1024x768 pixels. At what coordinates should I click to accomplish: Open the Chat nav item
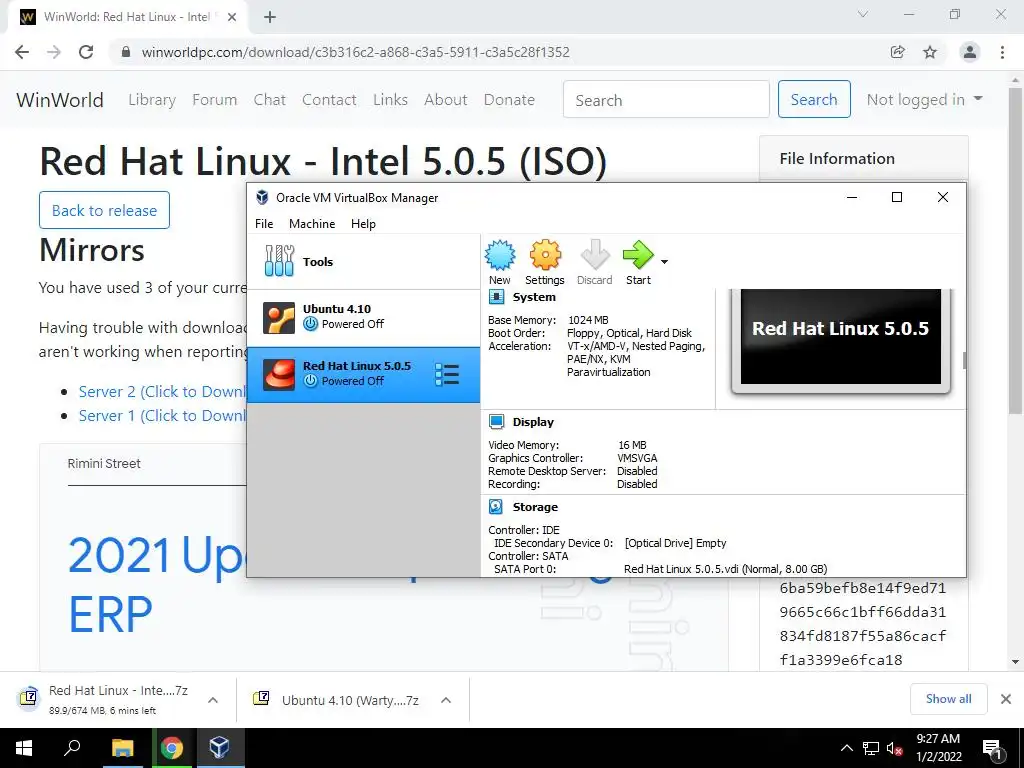[x=270, y=100]
